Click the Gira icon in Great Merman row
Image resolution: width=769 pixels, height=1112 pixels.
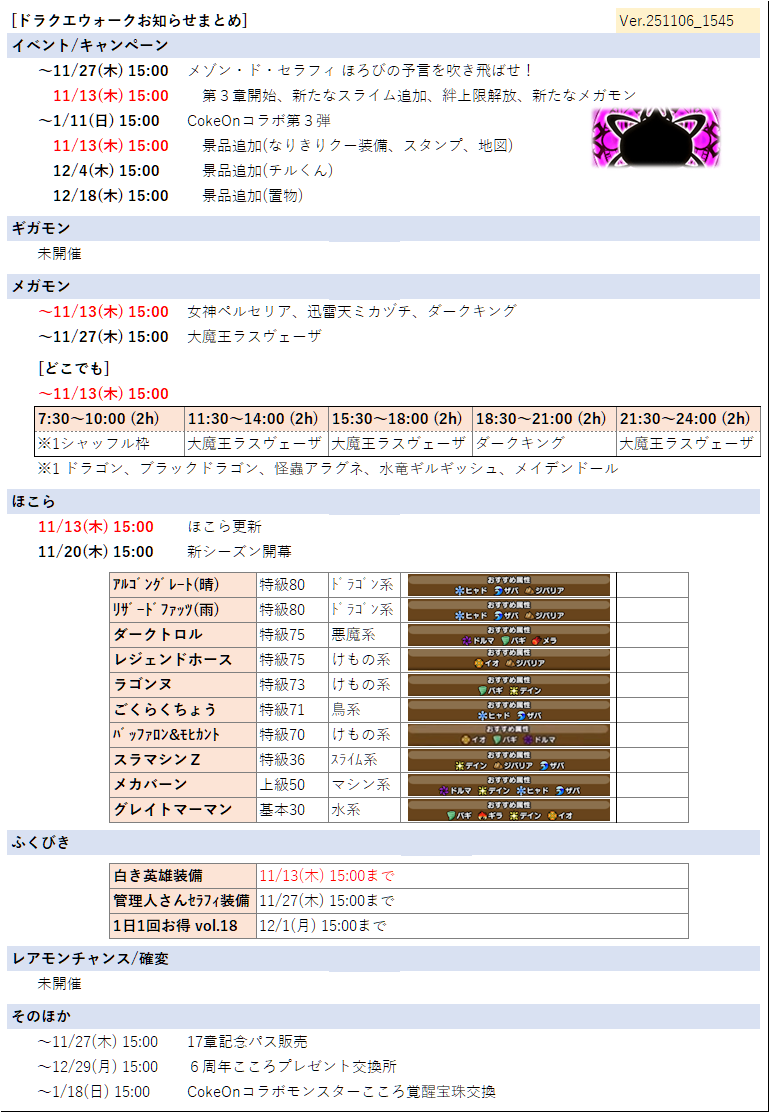(x=483, y=815)
